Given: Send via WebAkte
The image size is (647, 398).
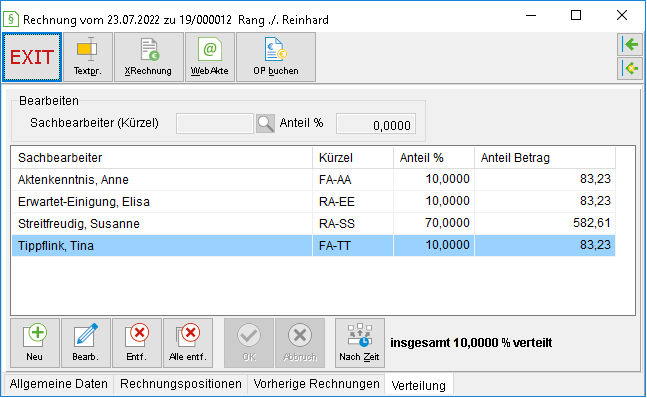Looking at the screenshot, I should point(210,57).
